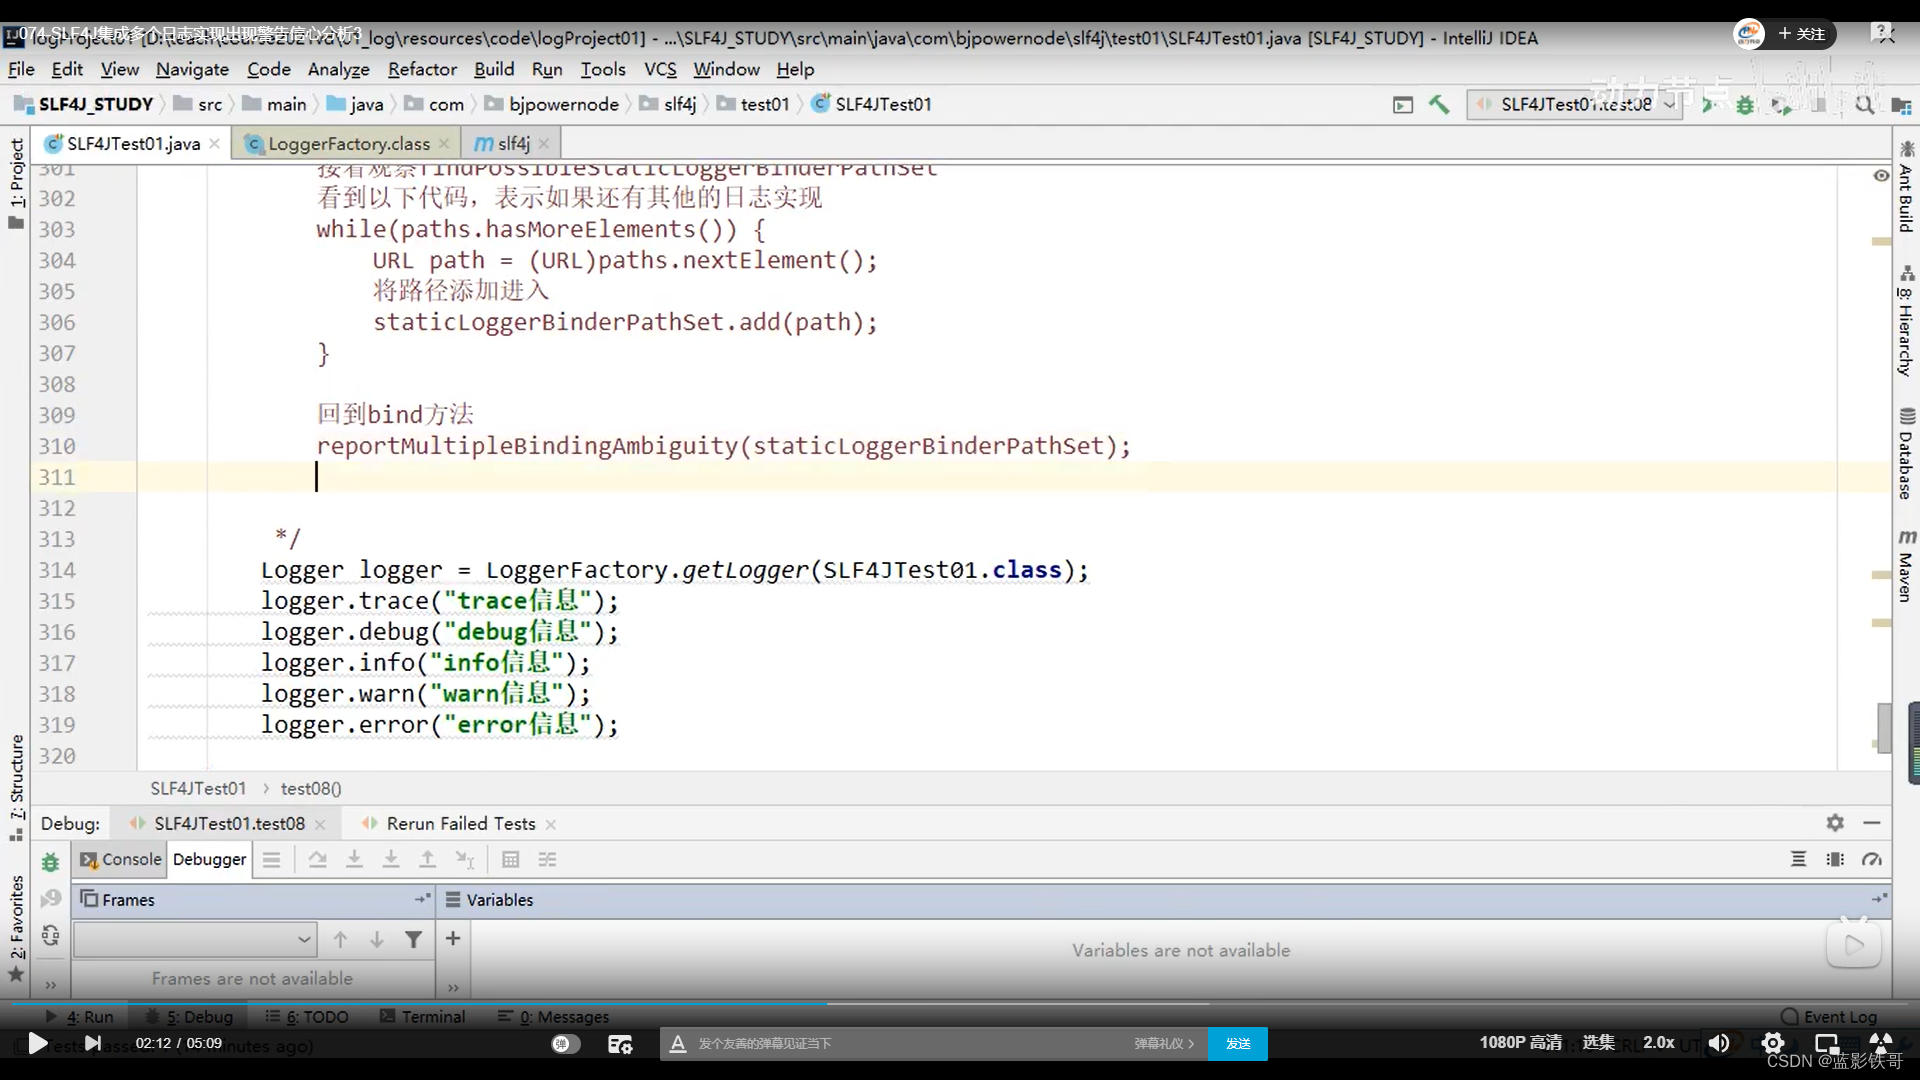Click the Evaluate Expression calculator icon
1920x1080 pixels.
[510, 859]
